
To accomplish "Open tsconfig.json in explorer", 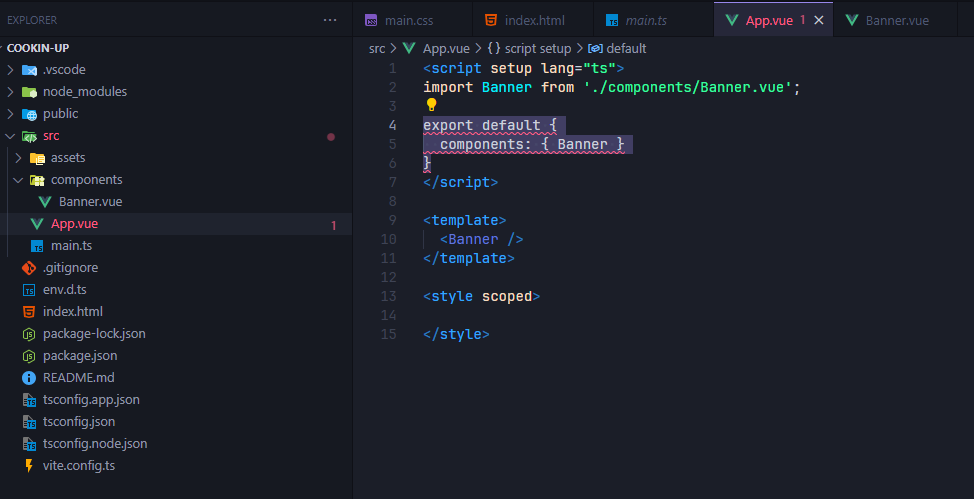I will point(79,422).
